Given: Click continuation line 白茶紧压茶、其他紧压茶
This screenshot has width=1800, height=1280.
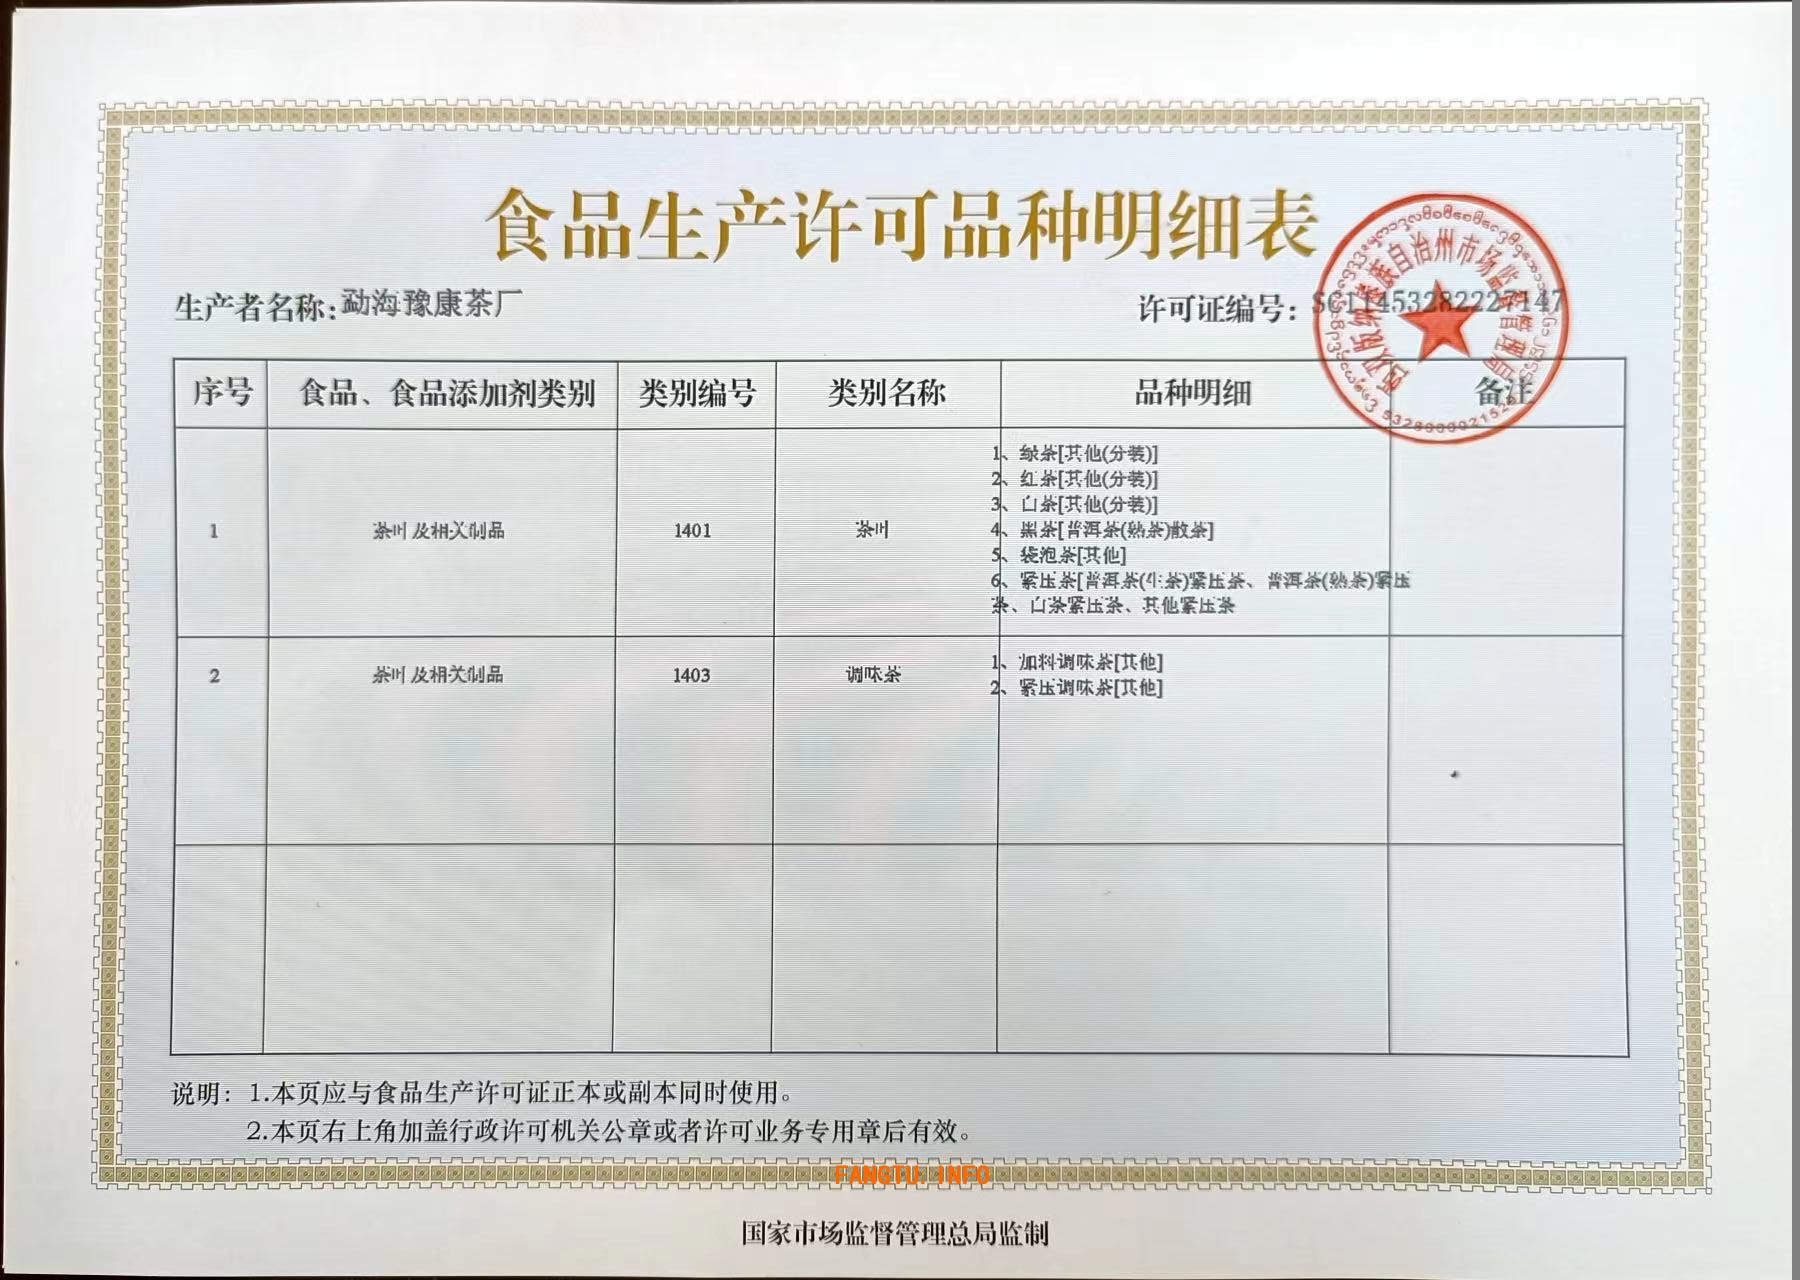Looking at the screenshot, I should [1132, 605].
